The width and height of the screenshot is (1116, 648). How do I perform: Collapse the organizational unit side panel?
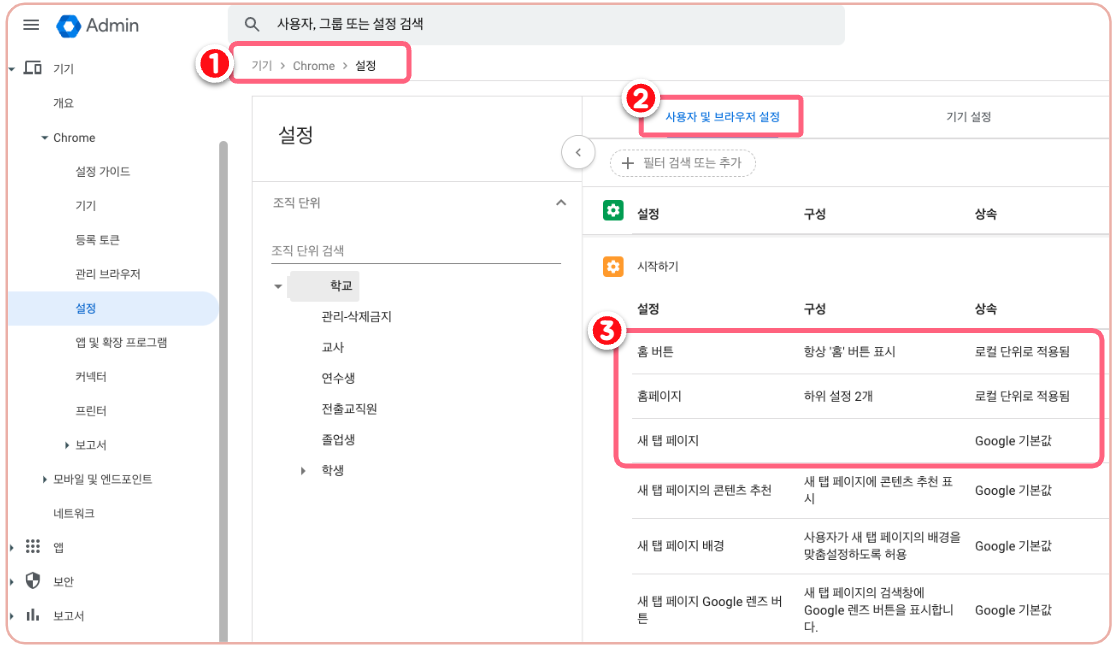pyautogui.click(x=578, y=152)
